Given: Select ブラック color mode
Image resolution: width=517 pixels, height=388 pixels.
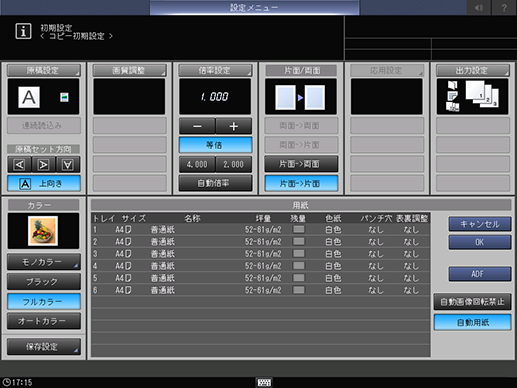Looking at the screenshot, I should [x=44, y=282].
